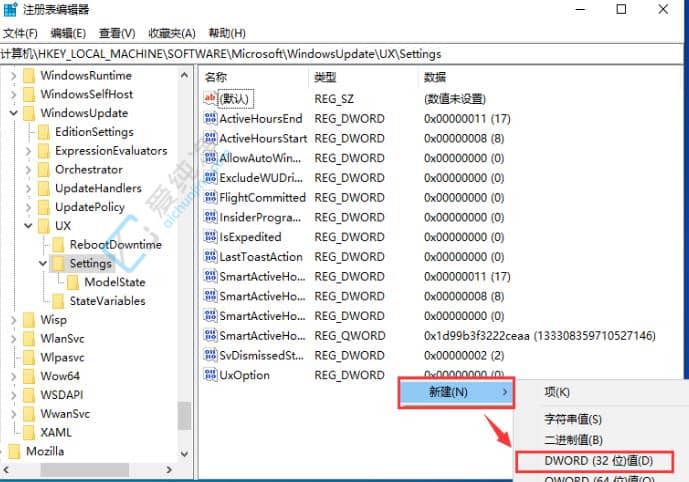This screenshot has height=482, width=689.
Task: Click the Wow64 folder icon
Action: pos(29,376)
